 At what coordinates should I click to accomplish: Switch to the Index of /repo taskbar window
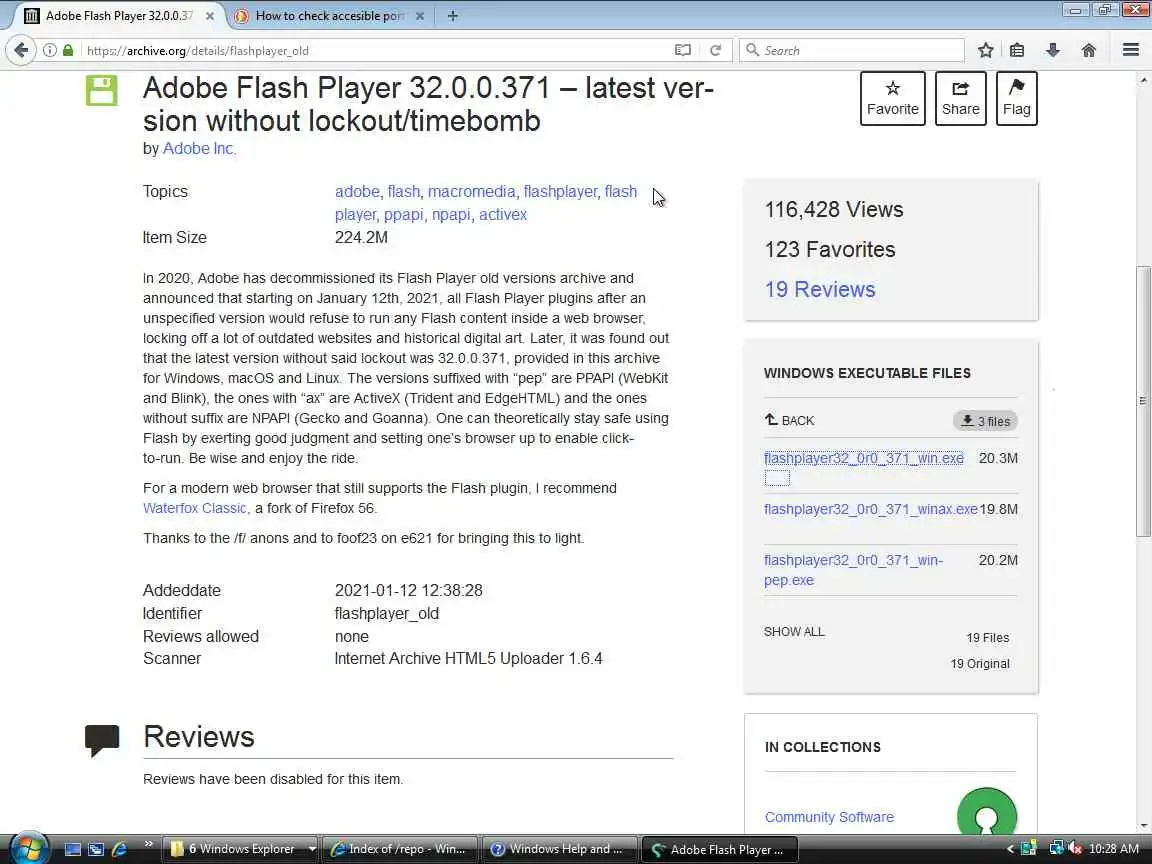[x=400, y=849]
